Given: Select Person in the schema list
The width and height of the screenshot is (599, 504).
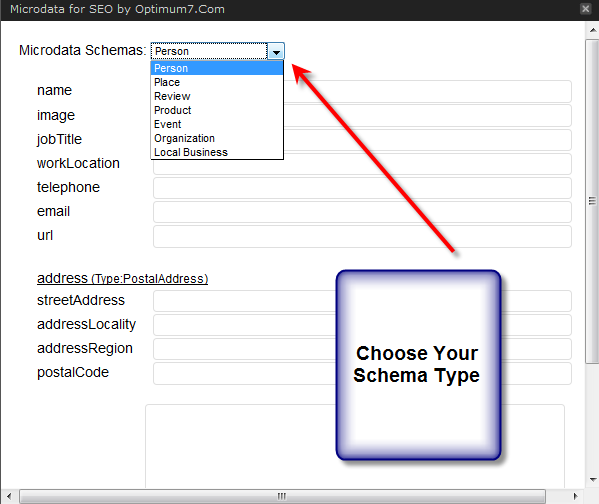Looking at the screenshot, I should click(217, 68).
